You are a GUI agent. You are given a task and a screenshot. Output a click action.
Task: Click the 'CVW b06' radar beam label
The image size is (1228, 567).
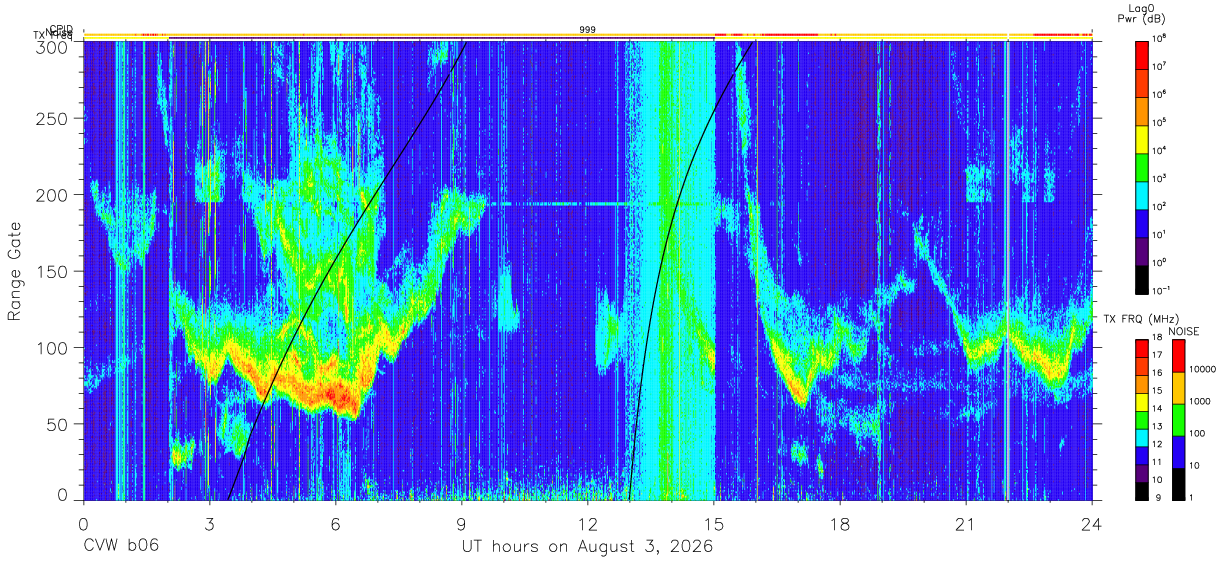[121, 546]
